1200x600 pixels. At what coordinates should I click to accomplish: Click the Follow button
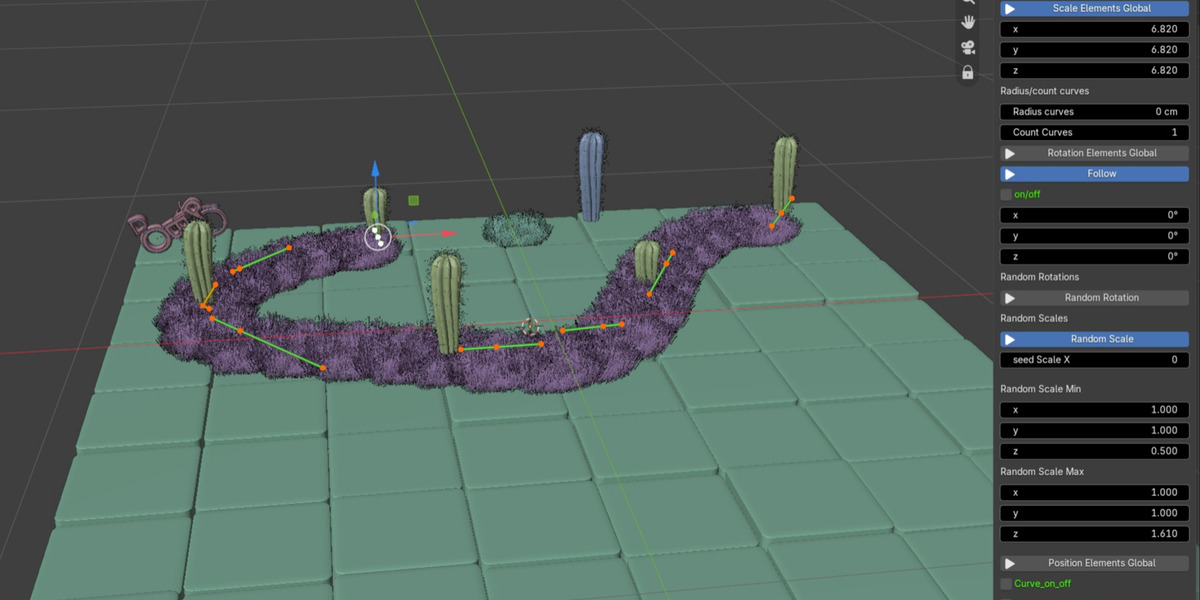pyautogui.click(x=1095, y=174)
